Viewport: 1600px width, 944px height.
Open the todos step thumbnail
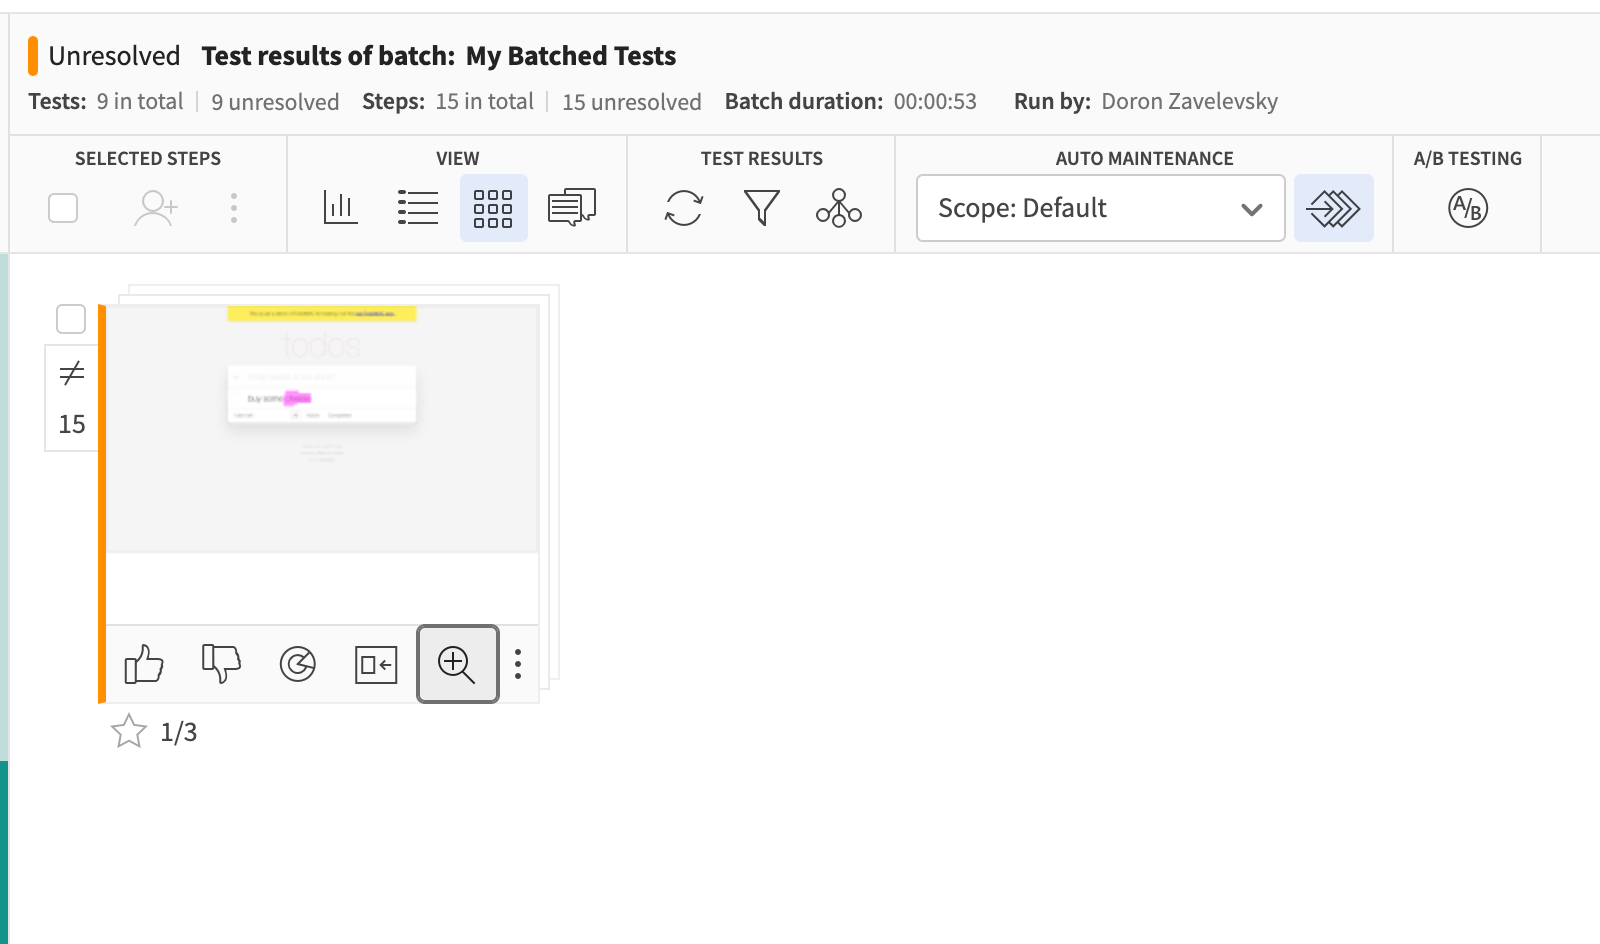coord(322,428)
